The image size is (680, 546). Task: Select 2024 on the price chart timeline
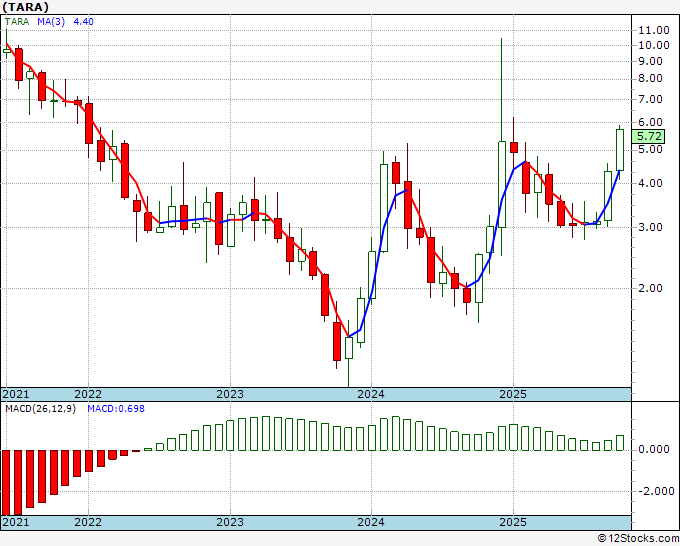tap(371, 394)
